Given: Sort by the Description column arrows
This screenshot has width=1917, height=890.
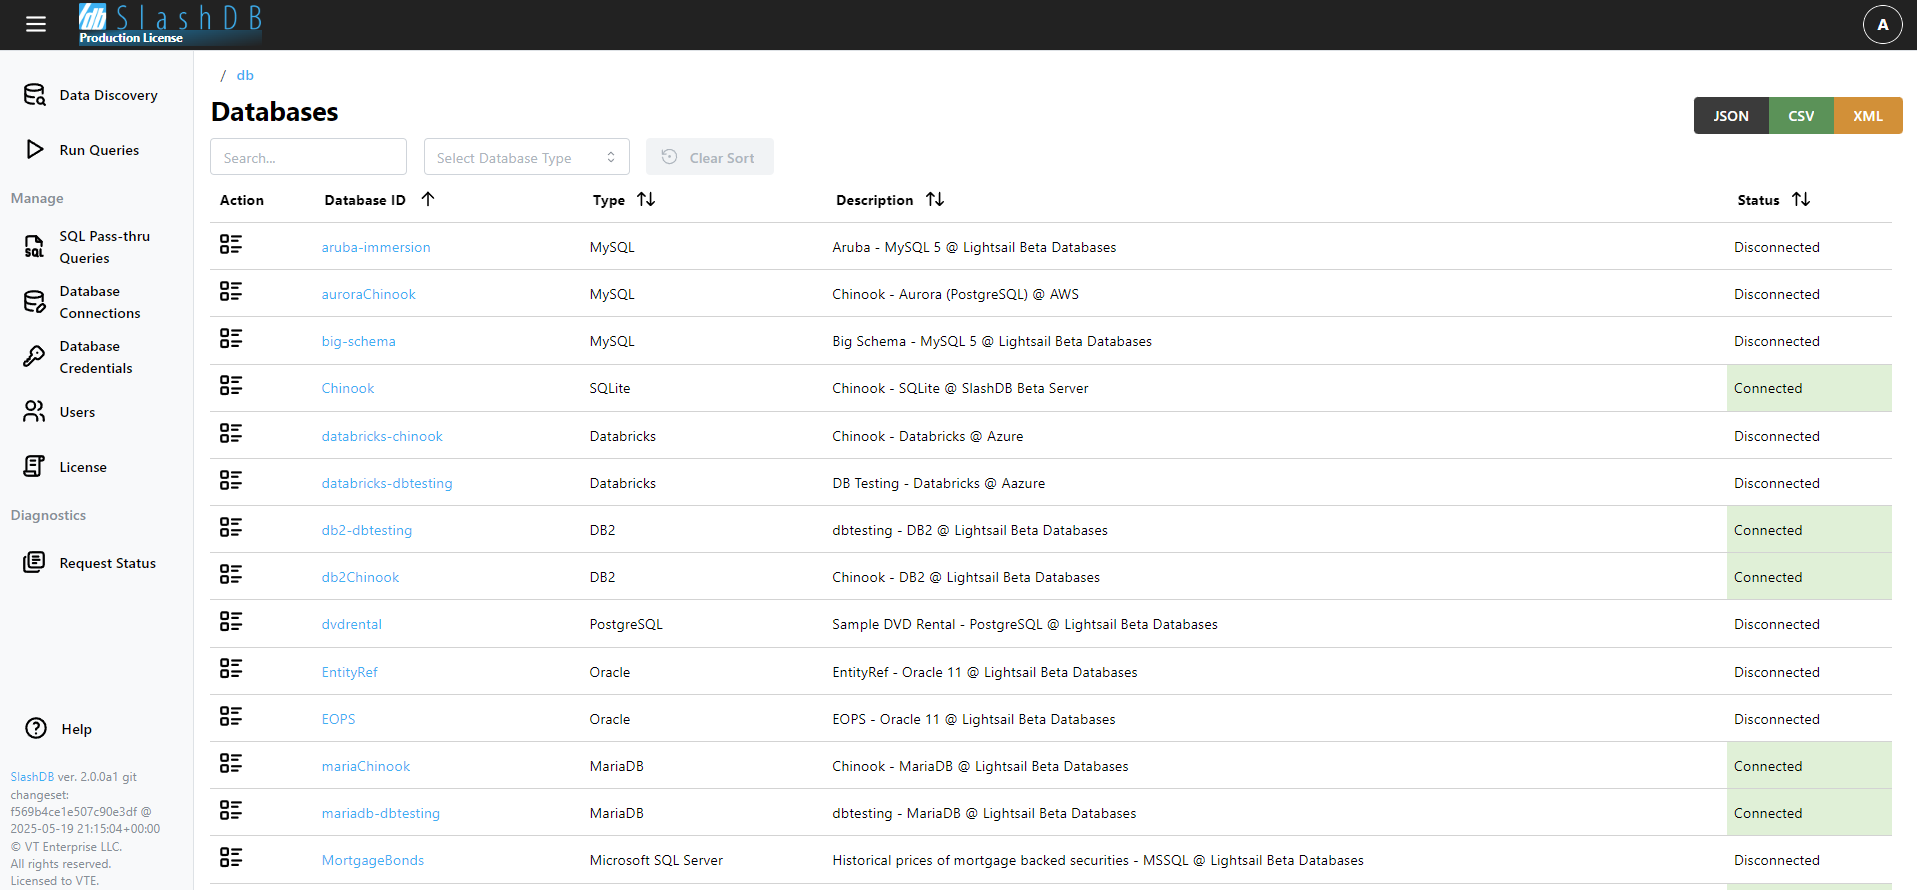Looking at the screenshot, I should click(935, 199).
